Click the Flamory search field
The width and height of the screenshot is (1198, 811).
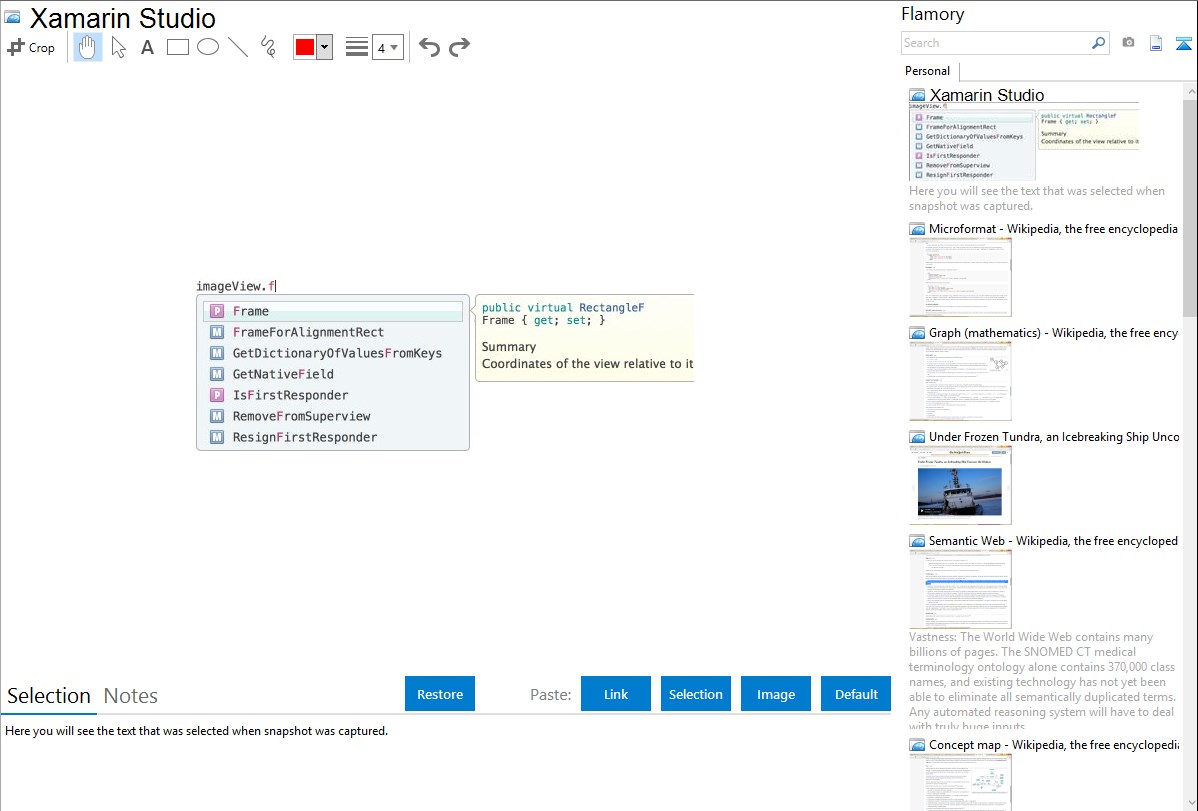pos(996,43)
